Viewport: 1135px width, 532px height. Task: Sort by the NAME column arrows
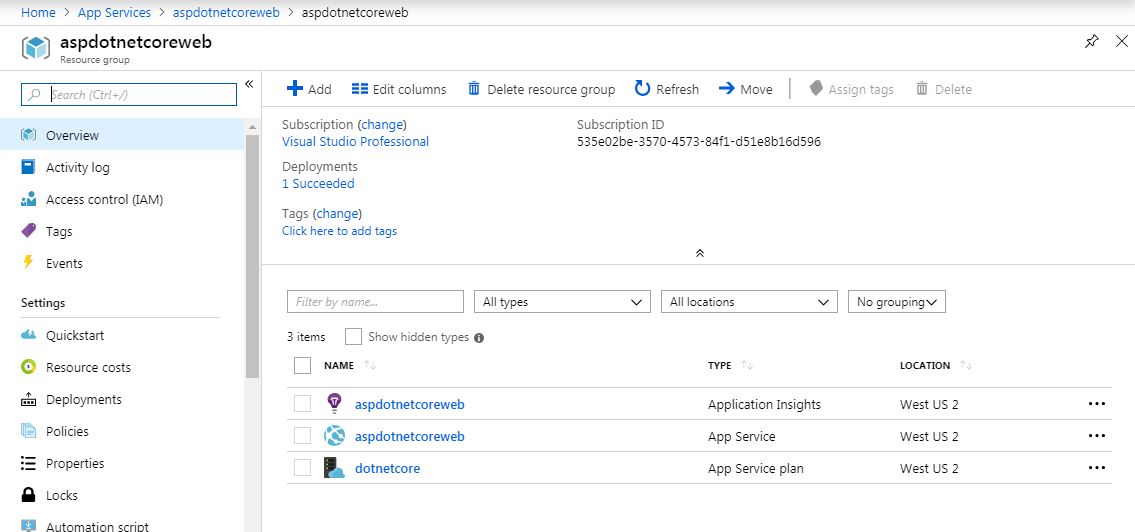coord(370,366)
